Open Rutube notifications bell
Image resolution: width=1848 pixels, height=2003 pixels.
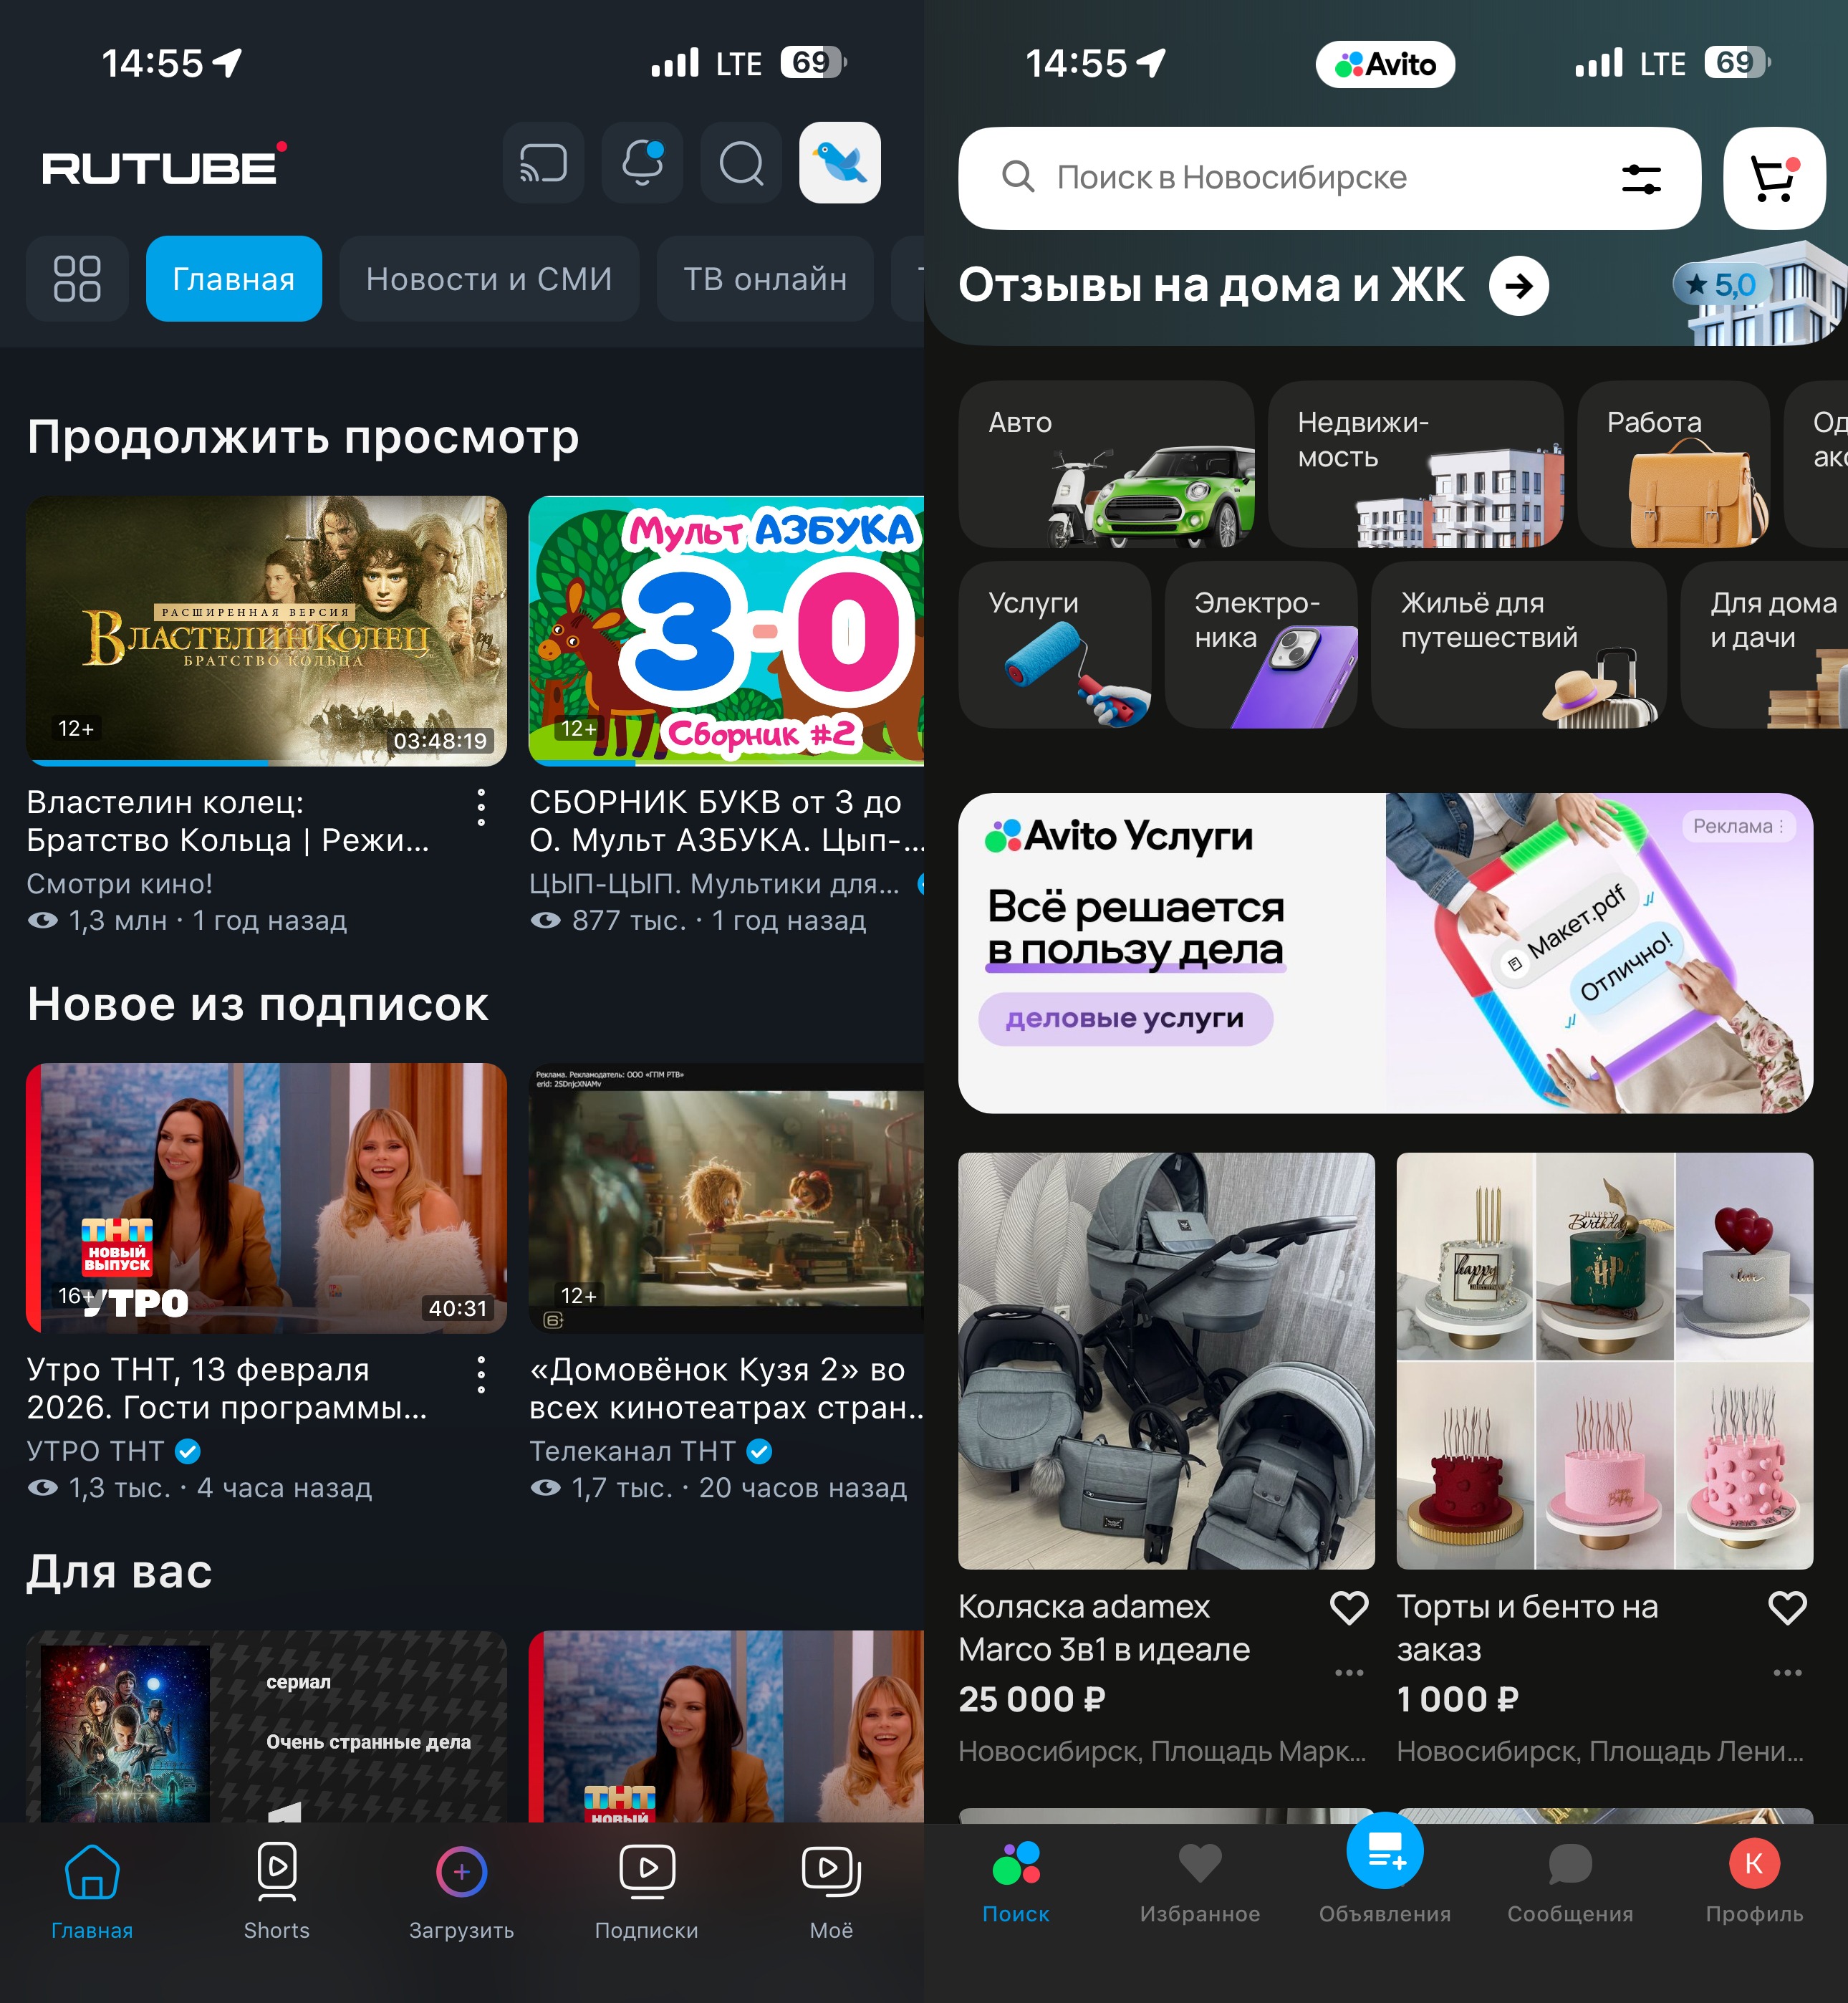642,163
